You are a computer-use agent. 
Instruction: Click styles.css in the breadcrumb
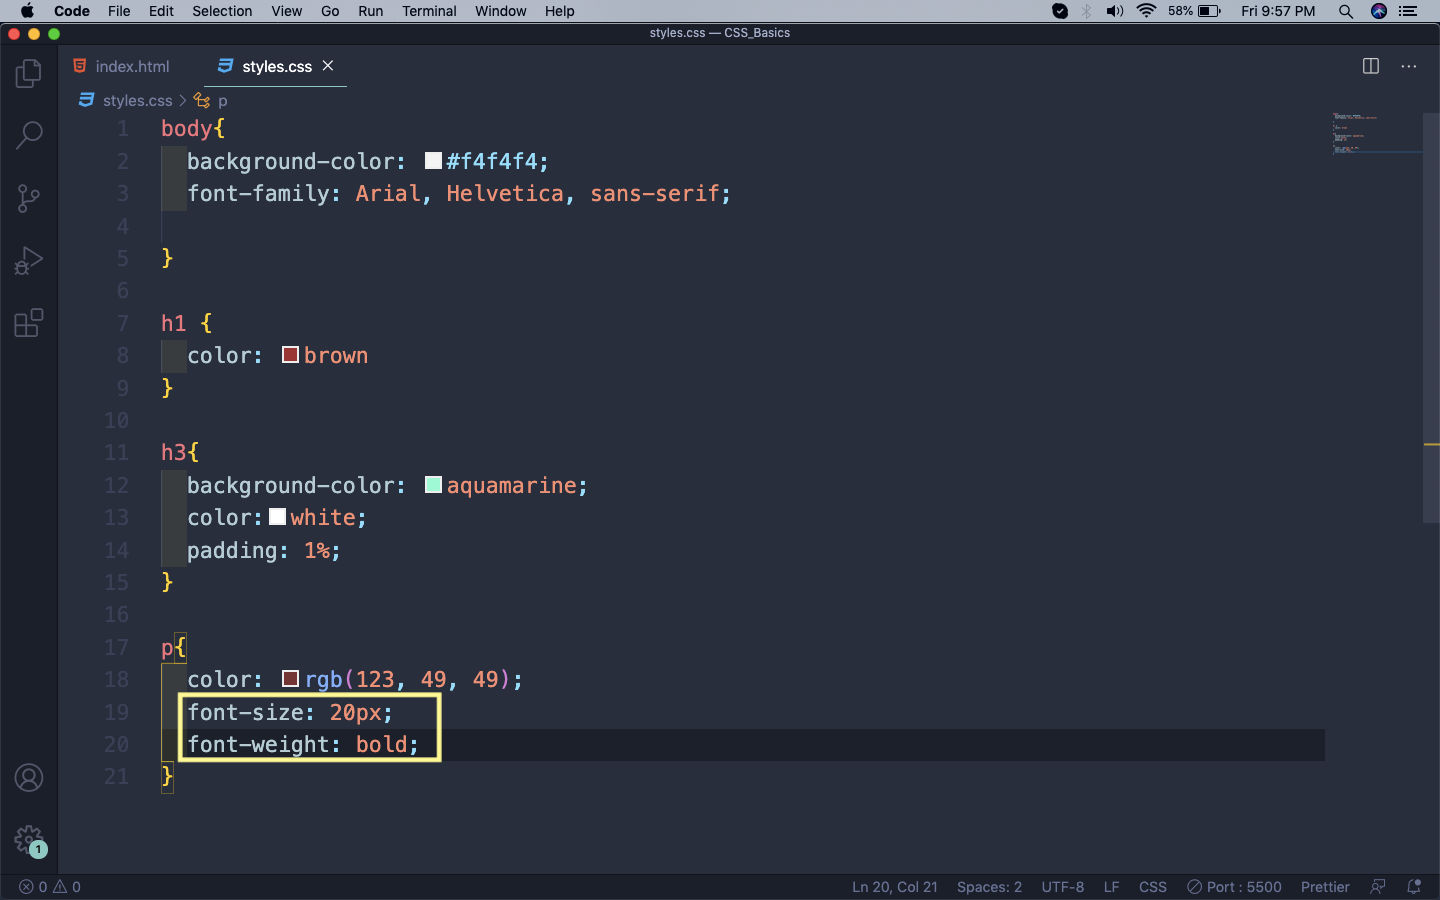click(x=137, y=100)
